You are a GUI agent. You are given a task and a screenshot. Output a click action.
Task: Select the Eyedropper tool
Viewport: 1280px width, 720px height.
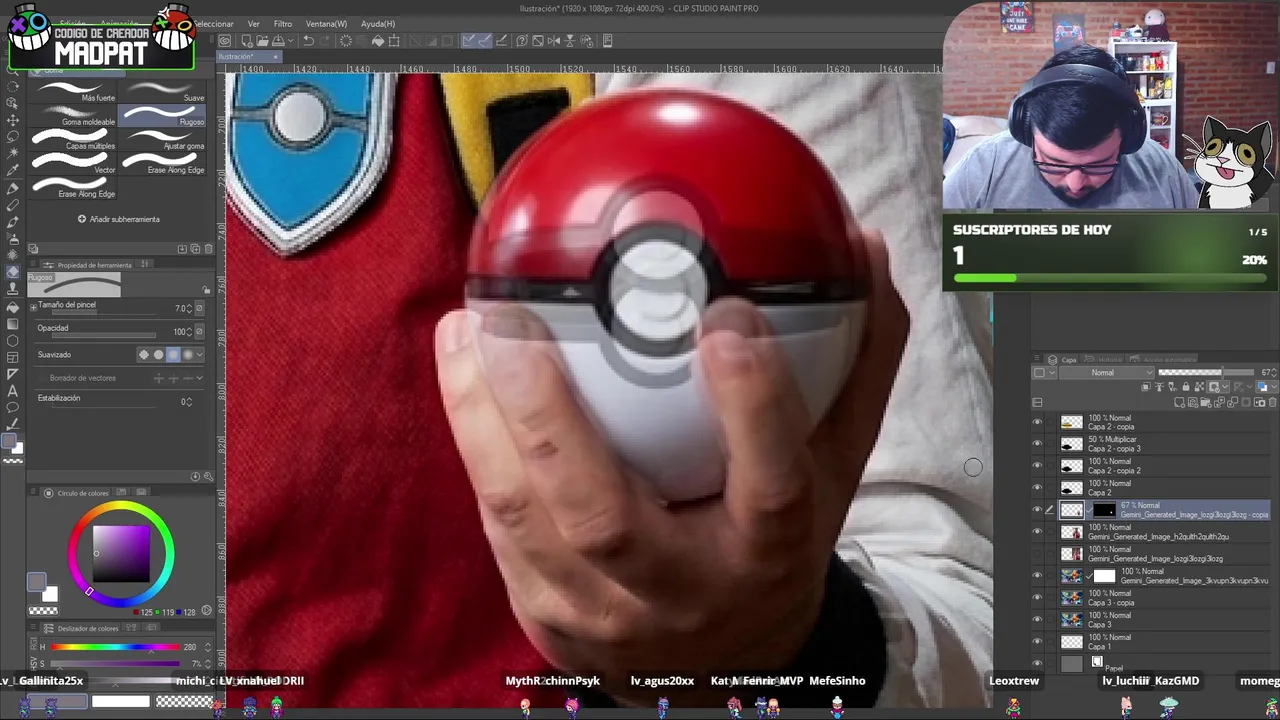(x=13, y=171)
